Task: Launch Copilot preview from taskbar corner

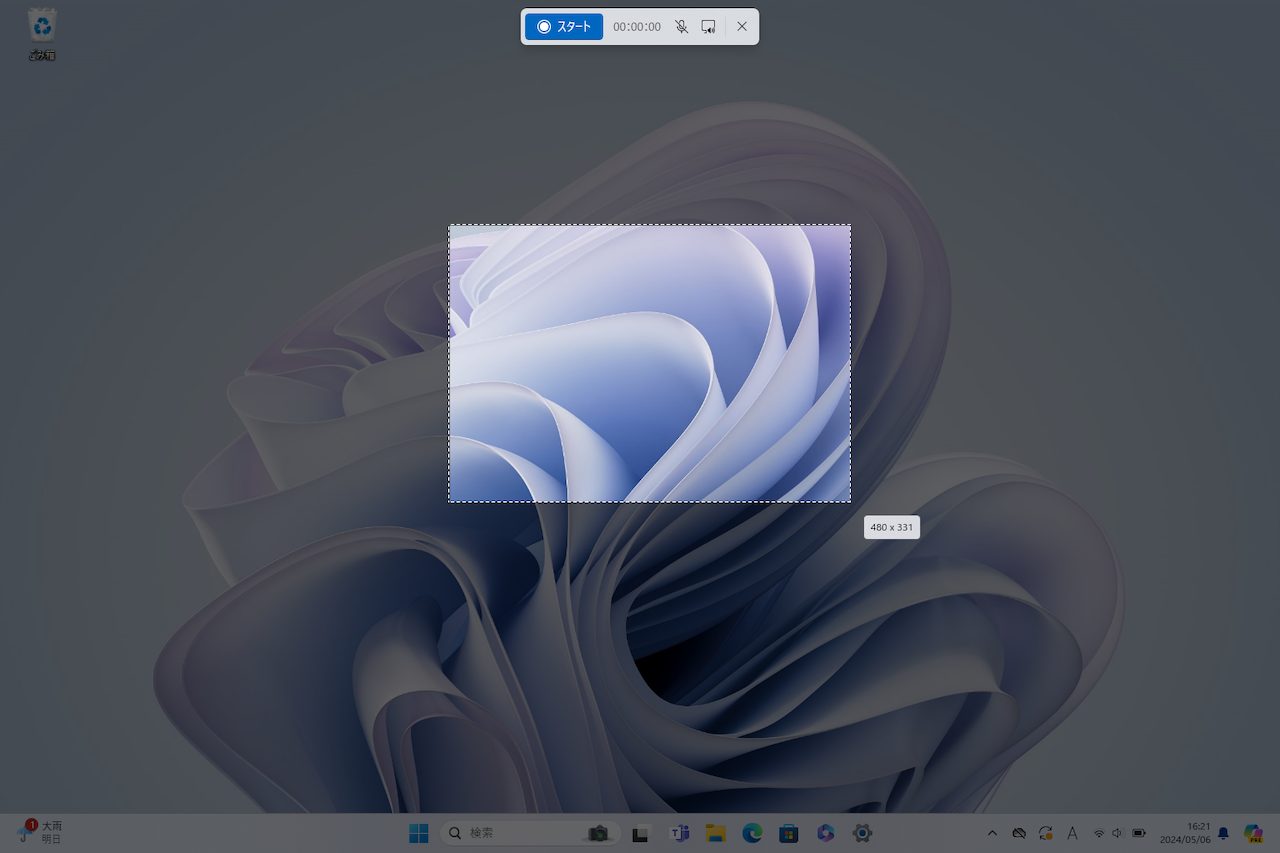Action: click(x=1253, y=833)
